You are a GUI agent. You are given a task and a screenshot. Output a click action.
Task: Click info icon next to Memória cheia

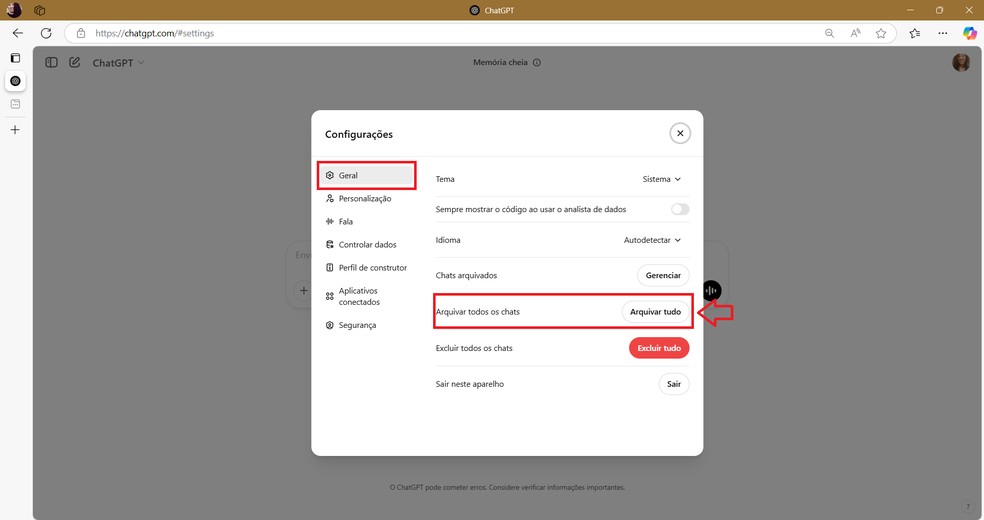(537, 62)
